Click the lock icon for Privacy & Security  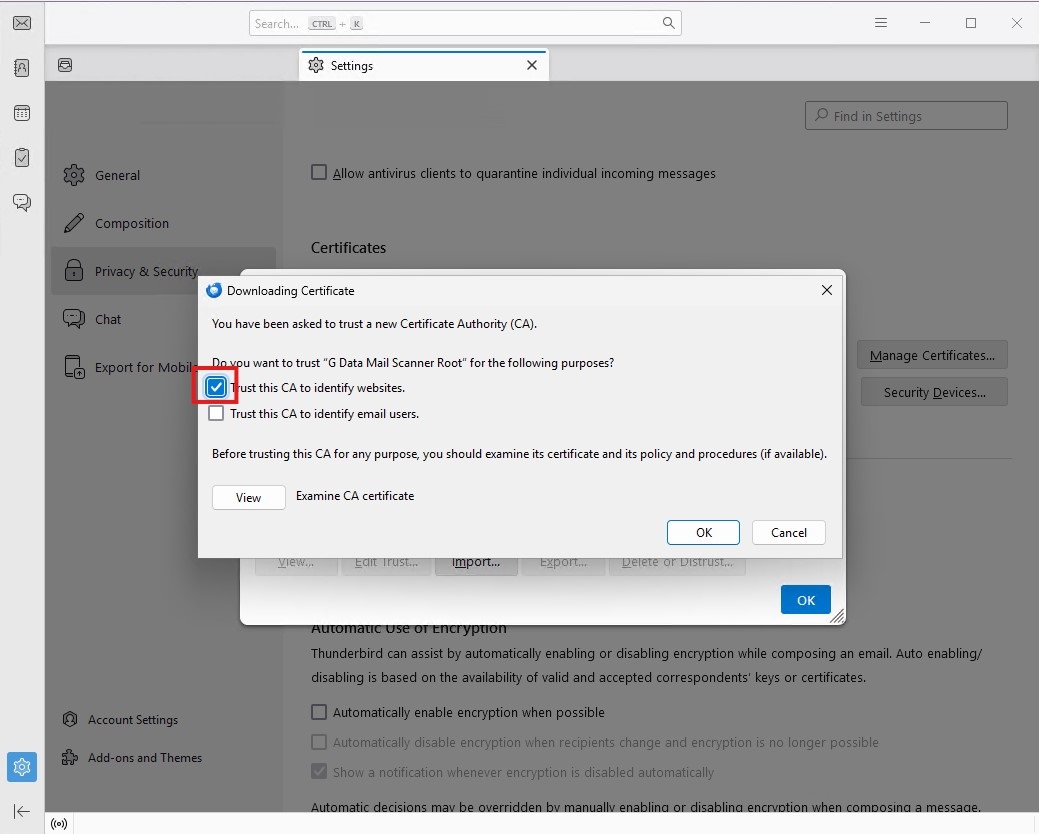(x=74, y=271)
